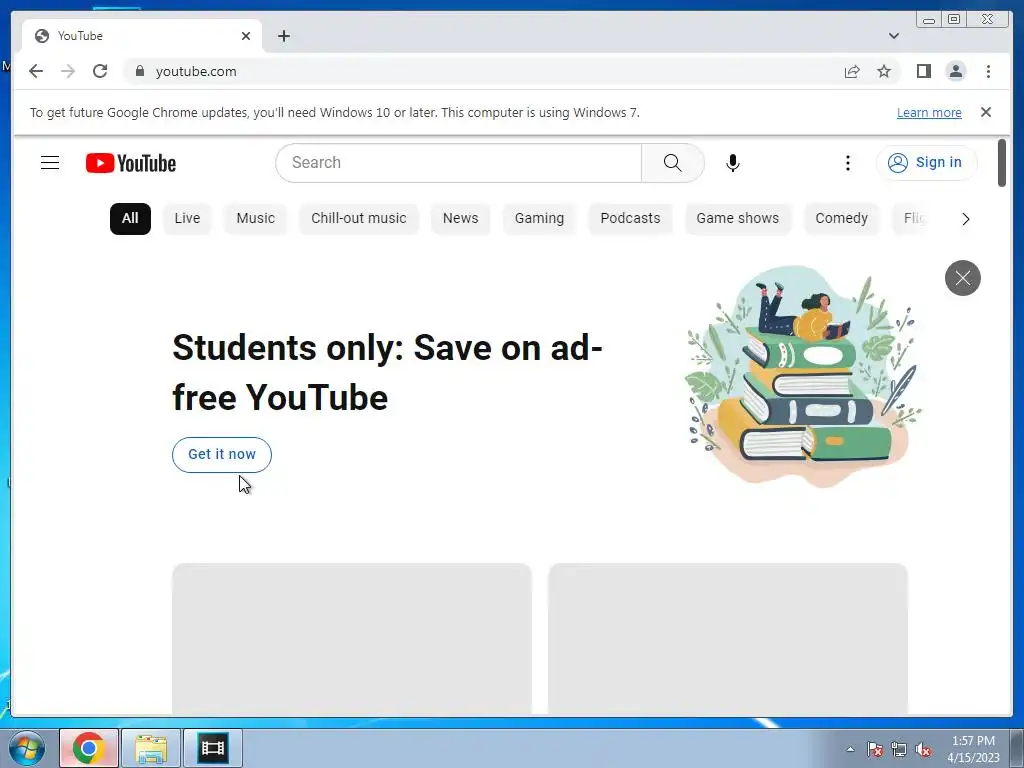
Task: Click the second loading video thumbnail
Action: [728, 639]
